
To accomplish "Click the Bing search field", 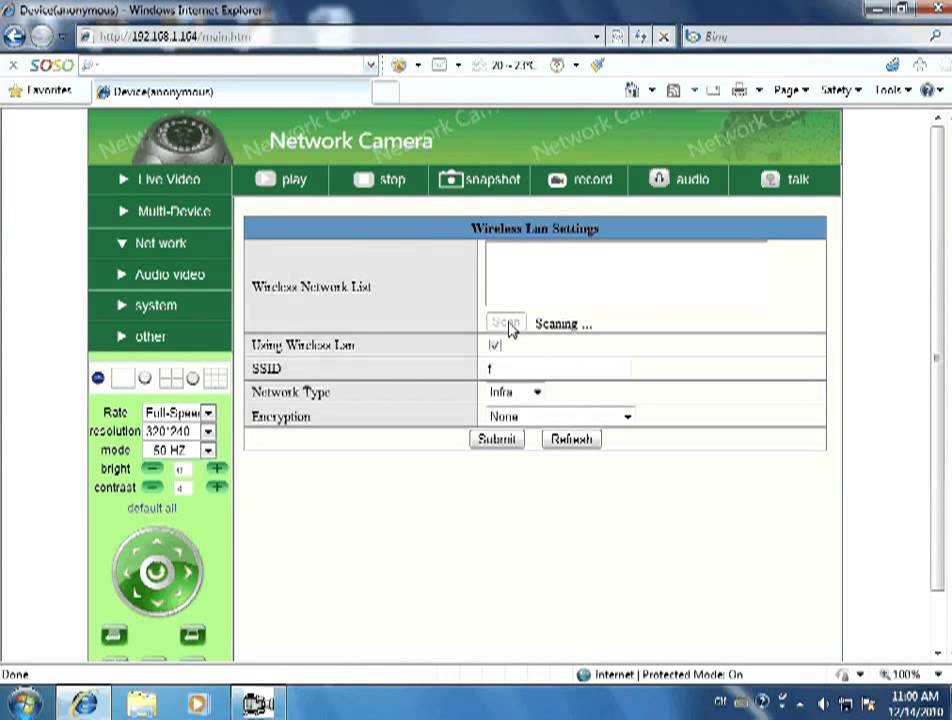I will pos(812,36).
